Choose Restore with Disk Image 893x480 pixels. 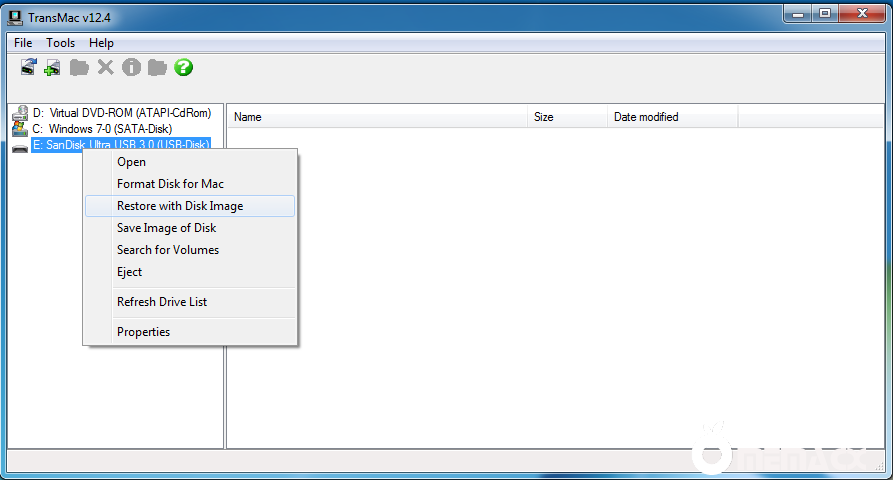pos(190,206)
